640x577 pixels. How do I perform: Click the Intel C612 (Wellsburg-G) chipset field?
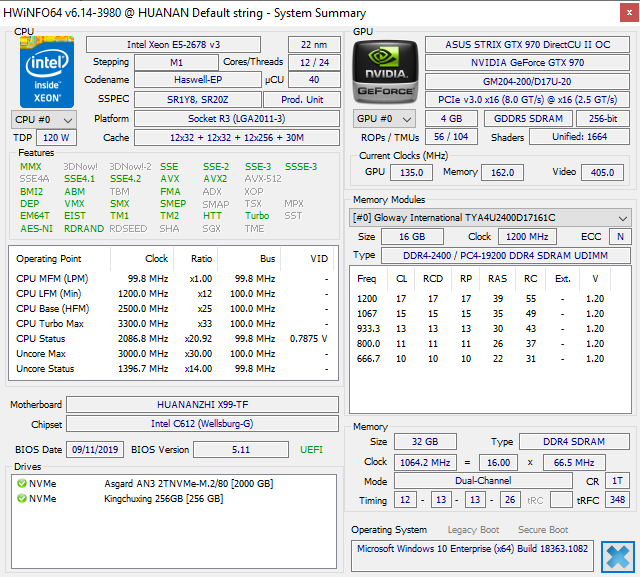[x=202, y=424]
